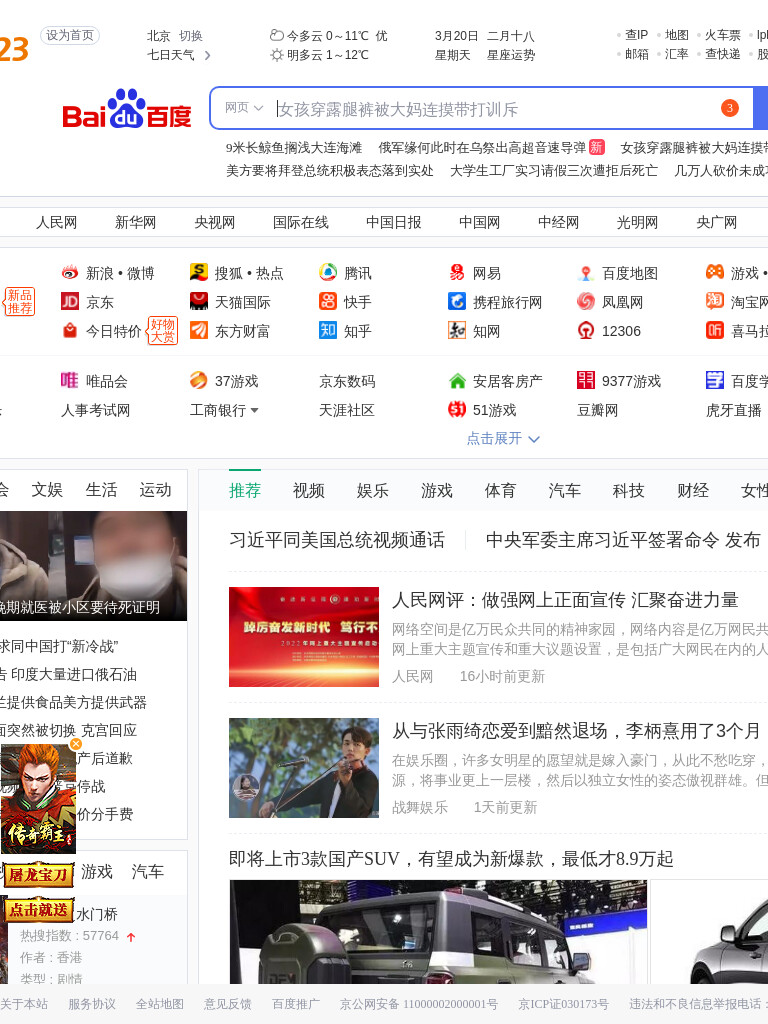The height and width of the screenshot is (1024, 768).
Task: Click the JD 京东 icon
Action: pyautogui.click(x=70, y=301)
